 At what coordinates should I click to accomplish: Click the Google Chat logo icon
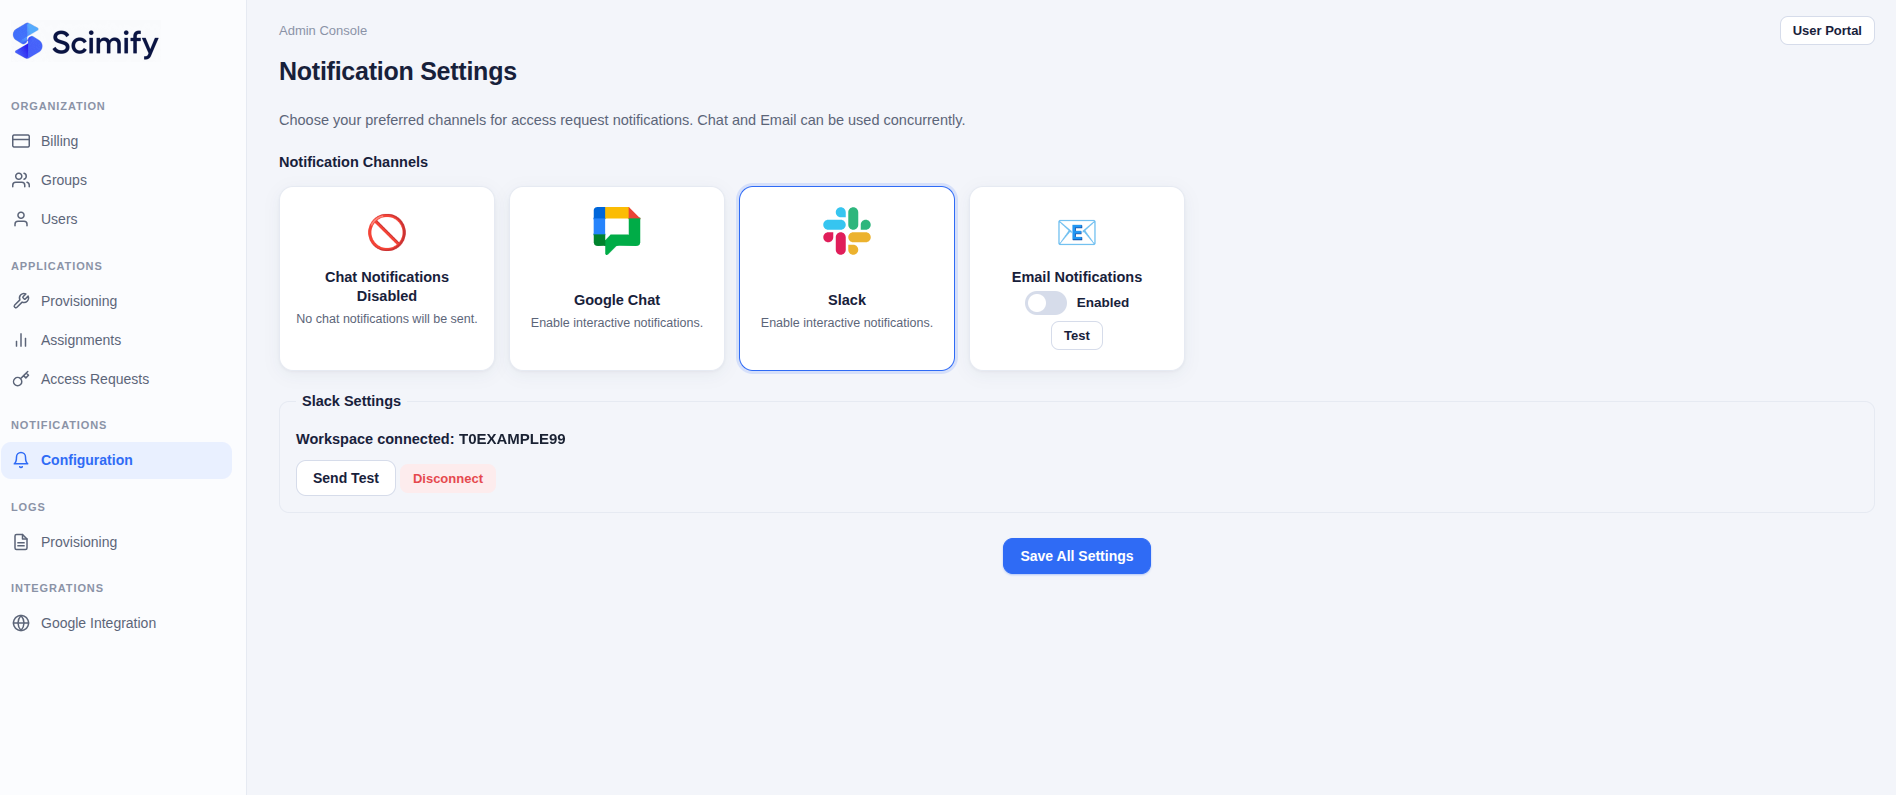[617, 231]
